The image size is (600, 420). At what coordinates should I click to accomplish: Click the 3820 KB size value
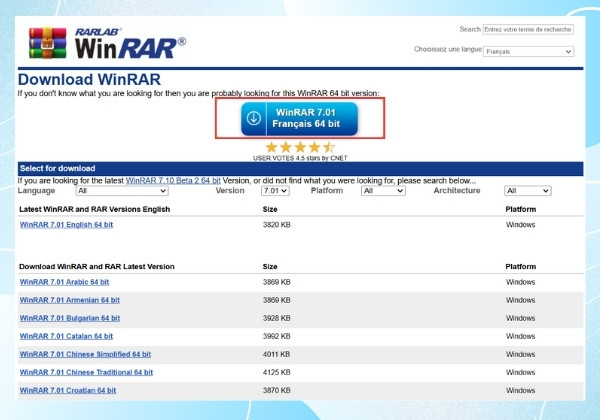(276, 225)
